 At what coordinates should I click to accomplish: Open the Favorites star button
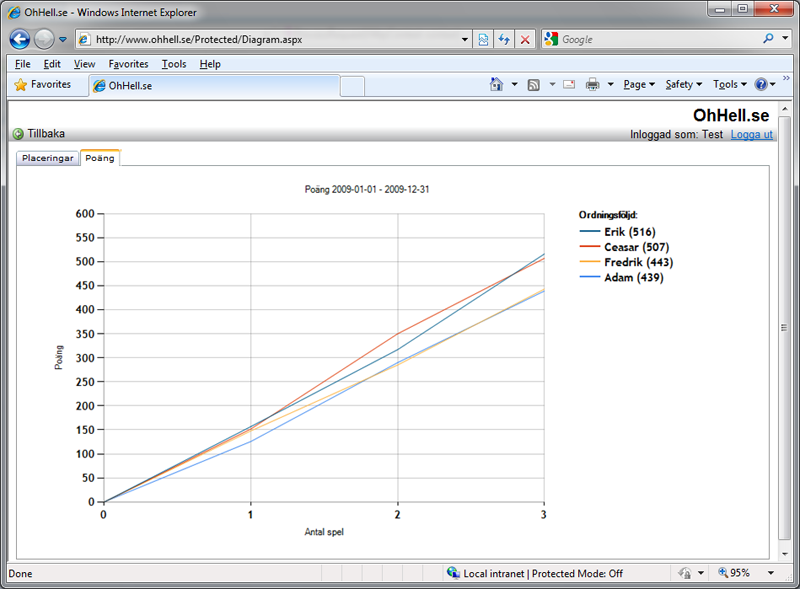pyautogui.click(x=43, y=85)
